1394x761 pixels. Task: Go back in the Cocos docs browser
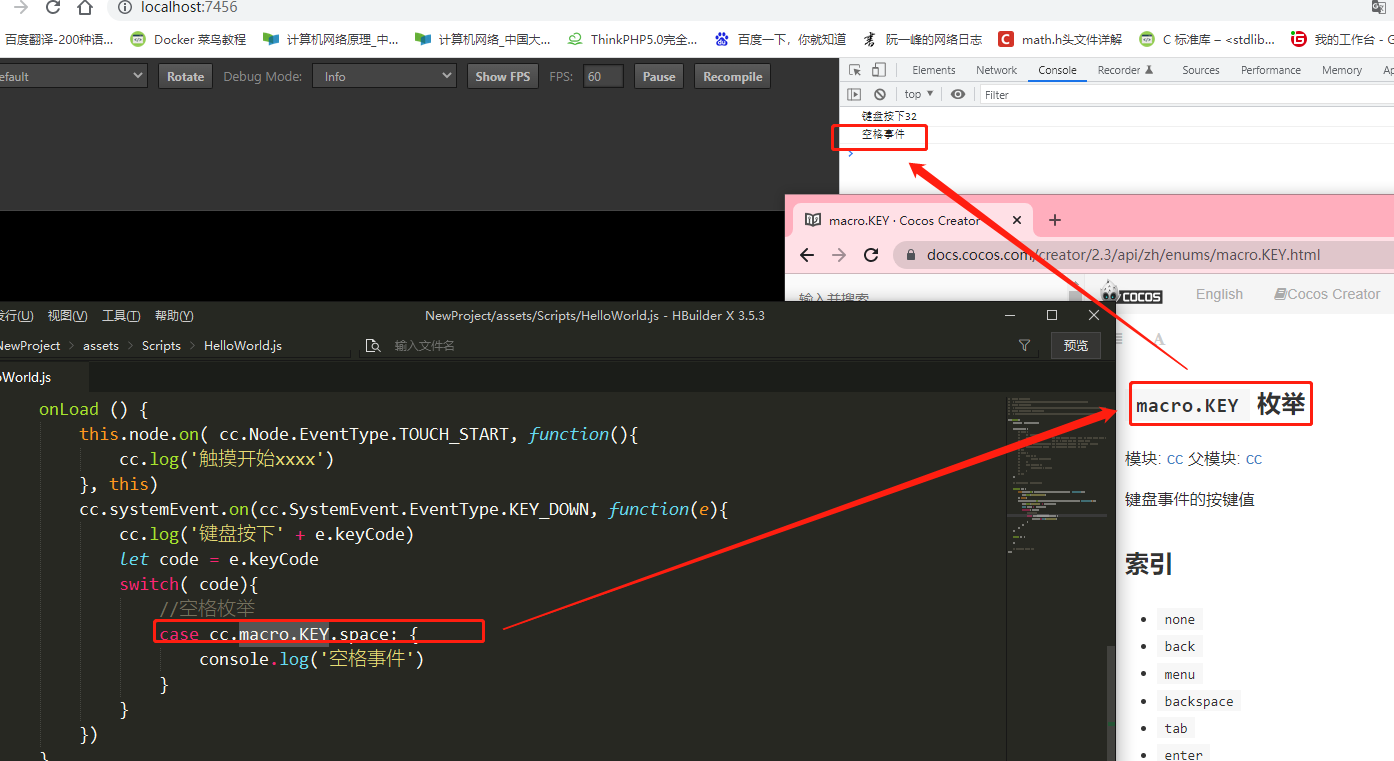click(808, 255)
